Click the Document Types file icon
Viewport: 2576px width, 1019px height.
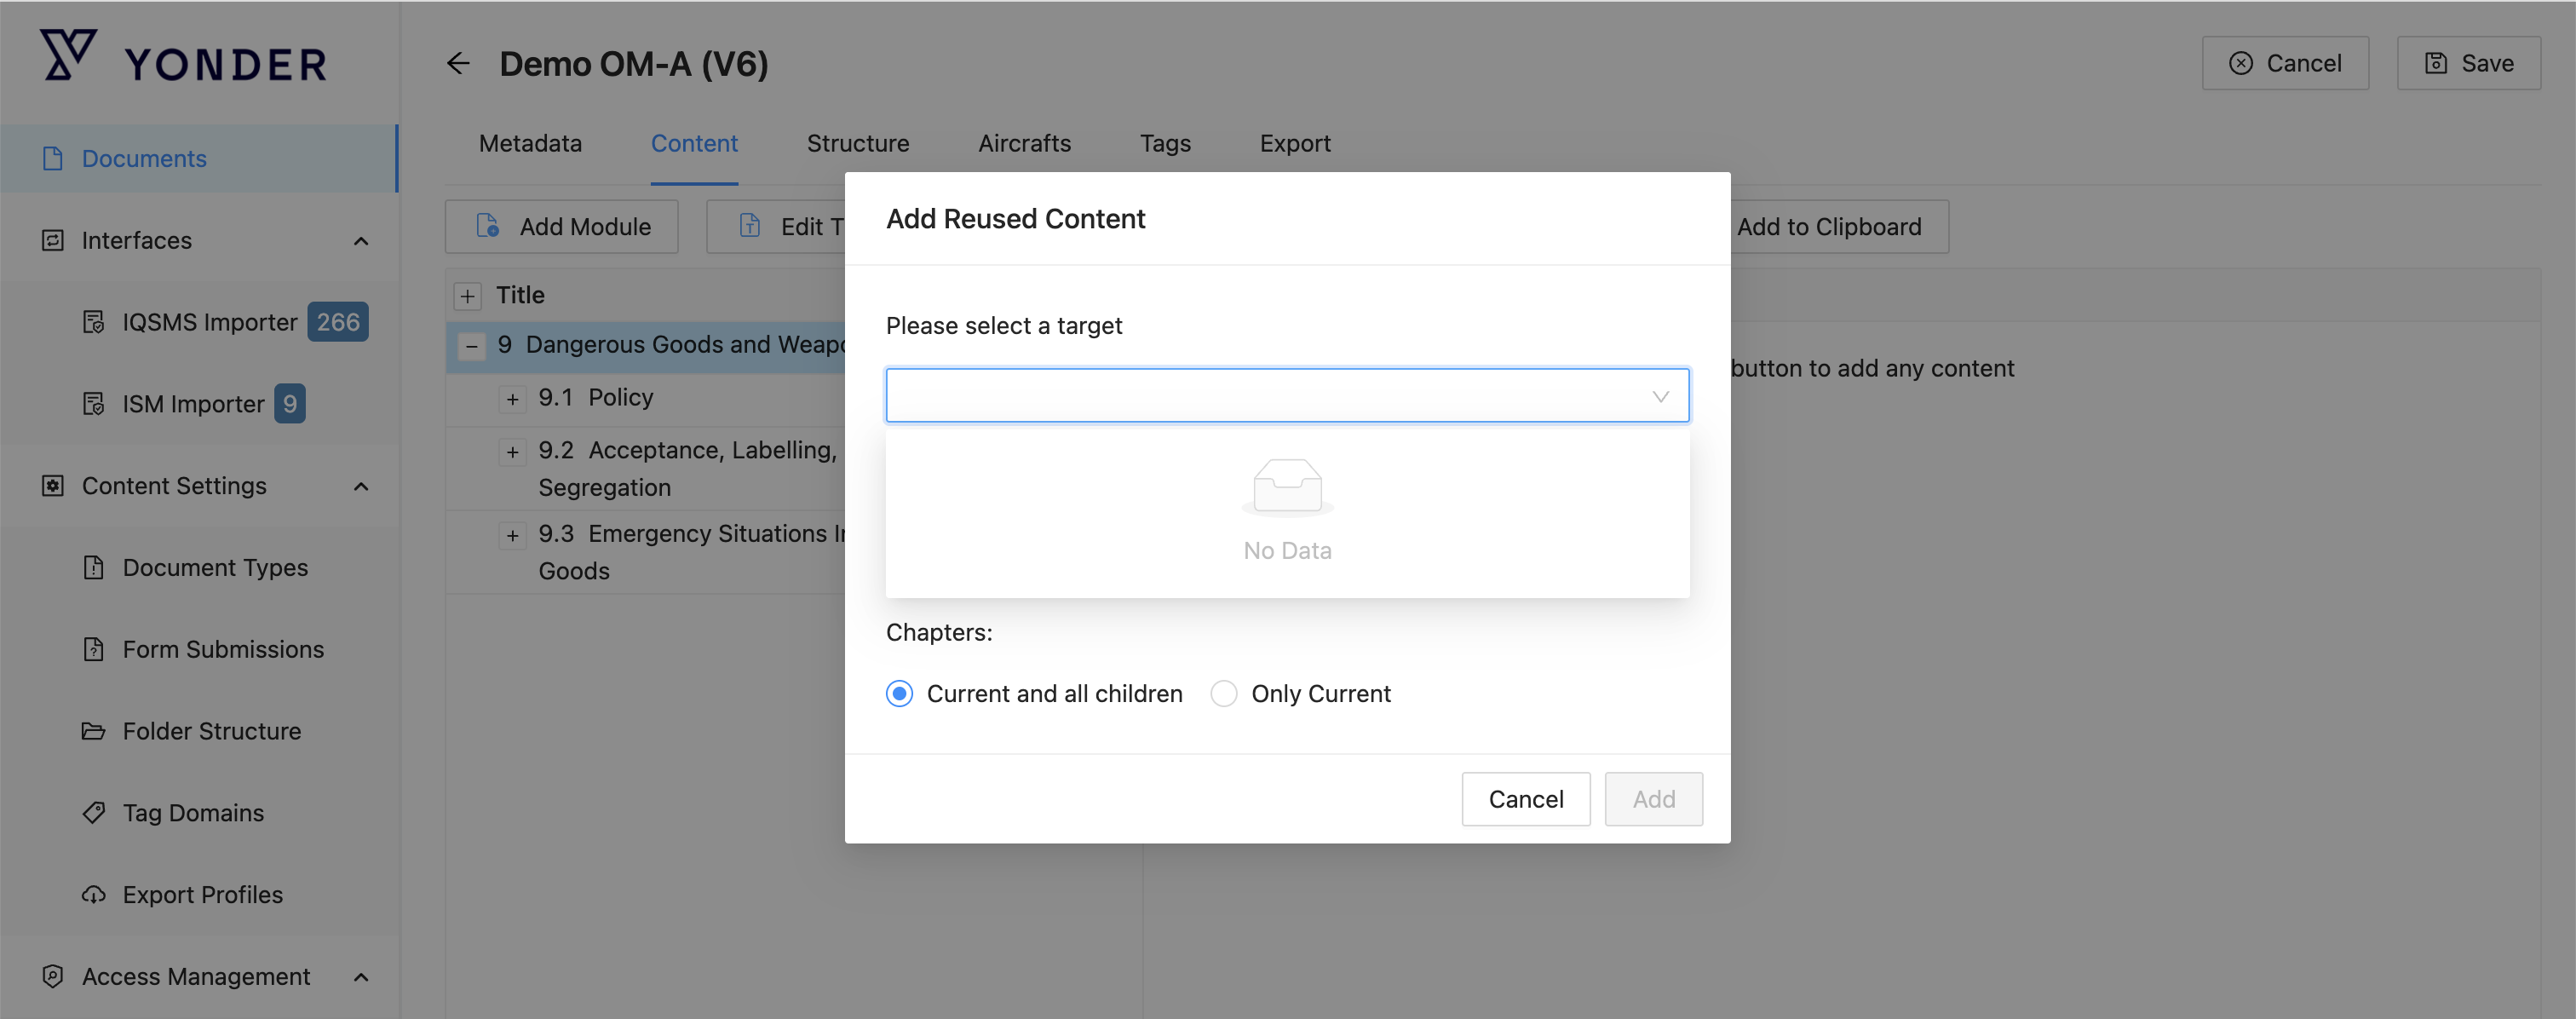tap(93, 568)
